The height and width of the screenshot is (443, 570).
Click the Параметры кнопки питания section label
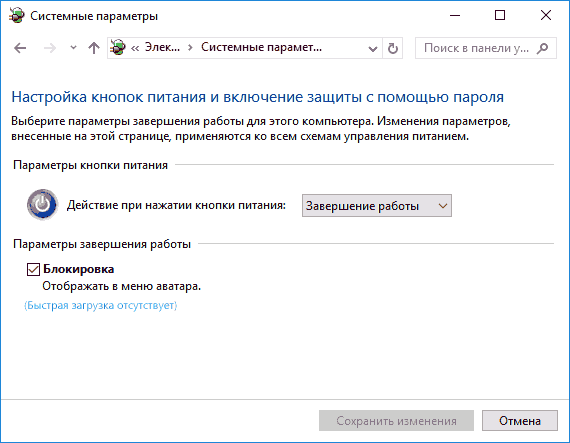pos(90,165)
